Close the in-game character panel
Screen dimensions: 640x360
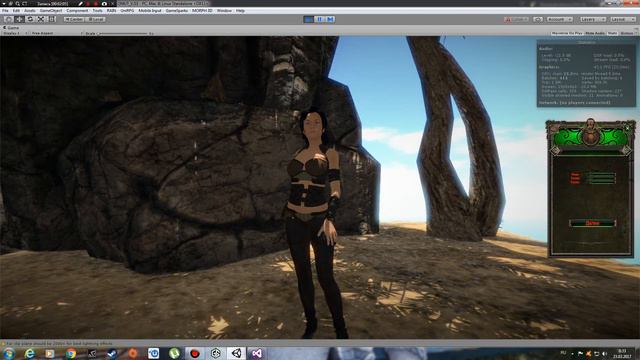click(x=628, y=128)
